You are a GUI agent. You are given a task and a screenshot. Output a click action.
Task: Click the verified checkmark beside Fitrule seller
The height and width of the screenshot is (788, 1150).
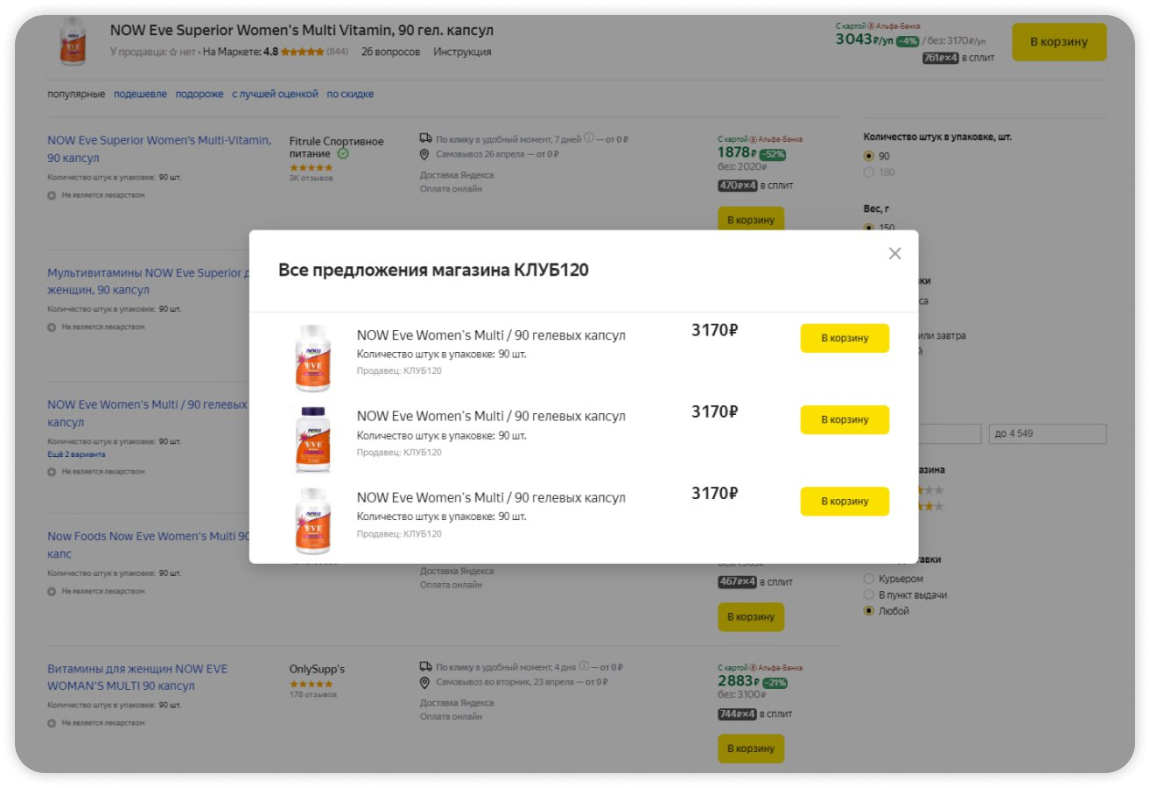(343, 154)
